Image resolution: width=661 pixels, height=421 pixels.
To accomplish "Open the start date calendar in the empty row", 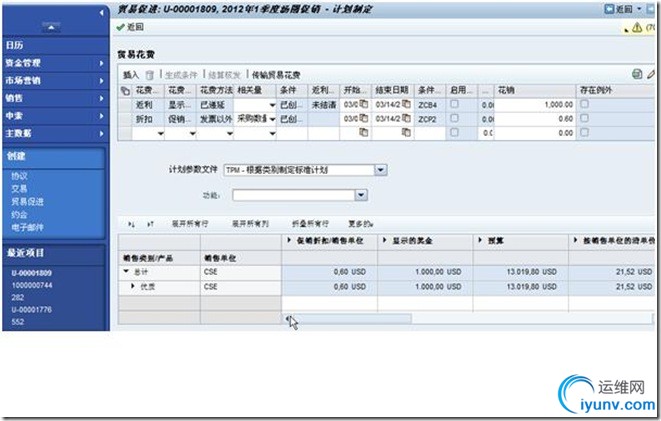I will coord(363,132).
